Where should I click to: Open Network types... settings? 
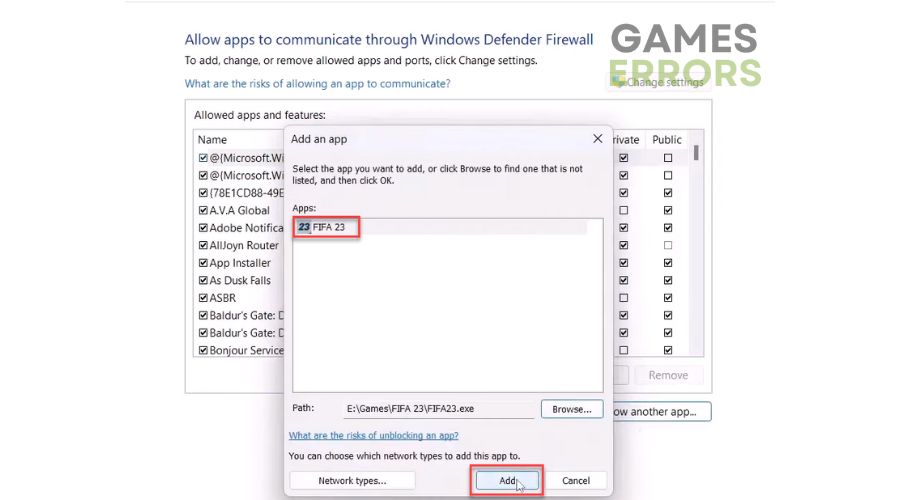tap(352, 480)
